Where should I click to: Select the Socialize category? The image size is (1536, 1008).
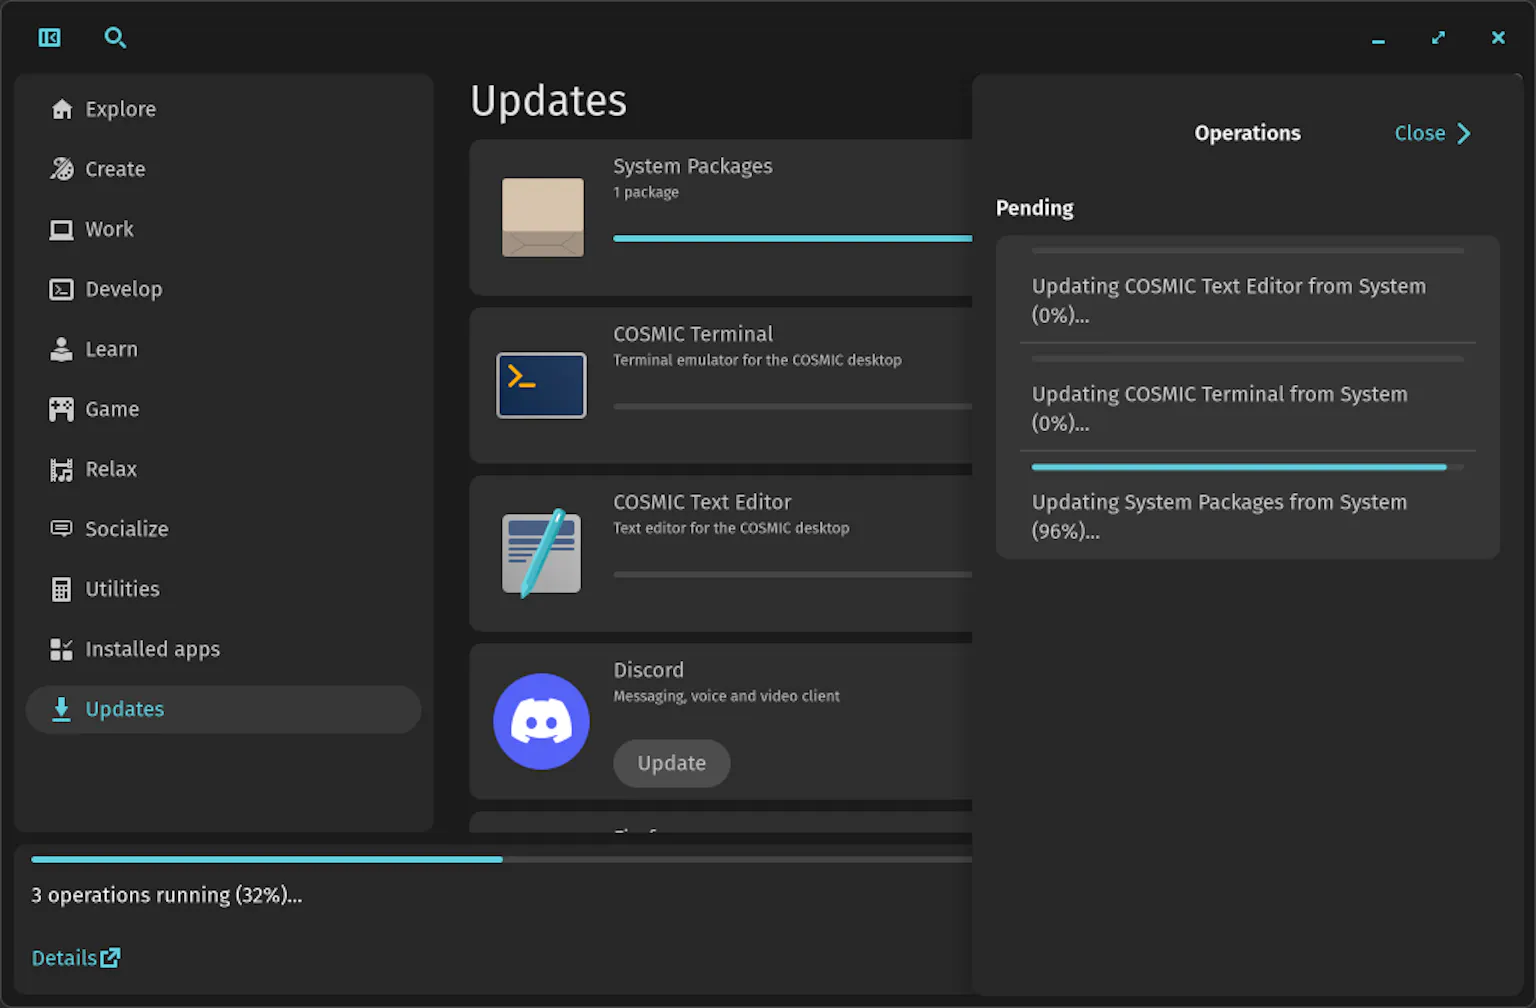(x=127, y=529)
